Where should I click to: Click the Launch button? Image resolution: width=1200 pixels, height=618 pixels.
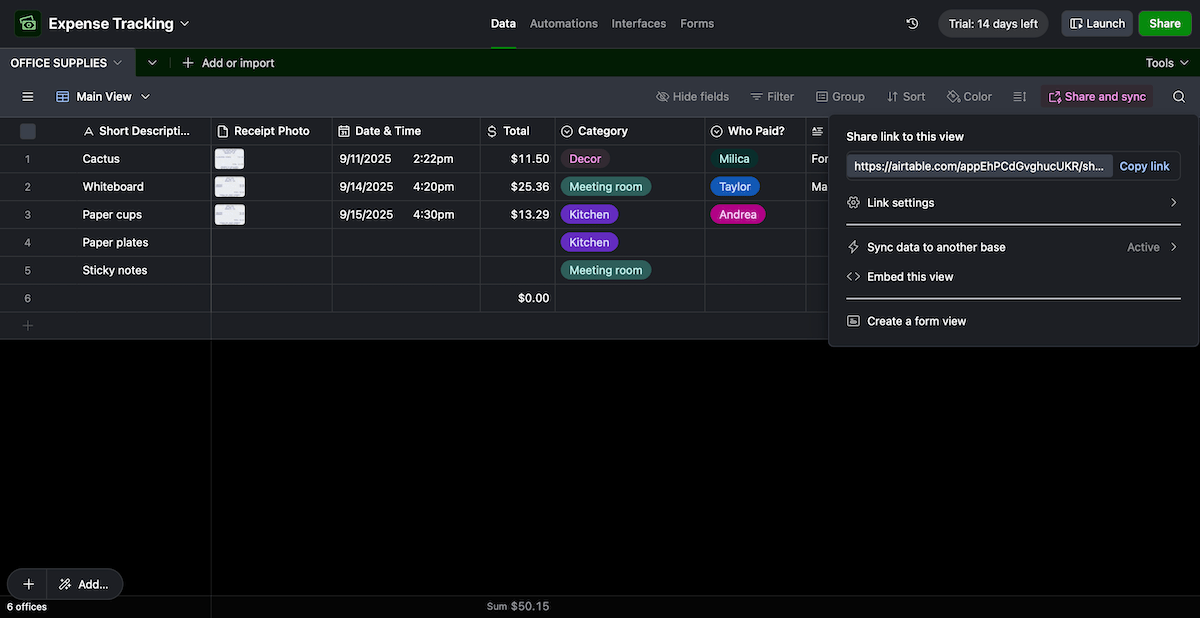(1096, 22)
